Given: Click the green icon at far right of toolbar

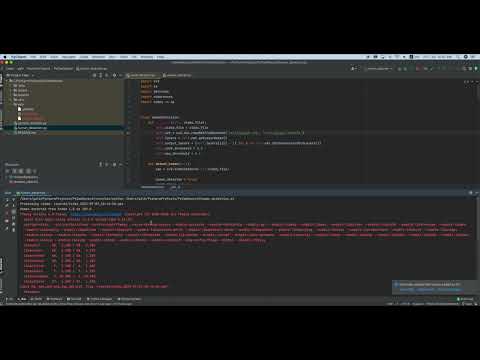Looking at the screenshot, I should point(476,69).
